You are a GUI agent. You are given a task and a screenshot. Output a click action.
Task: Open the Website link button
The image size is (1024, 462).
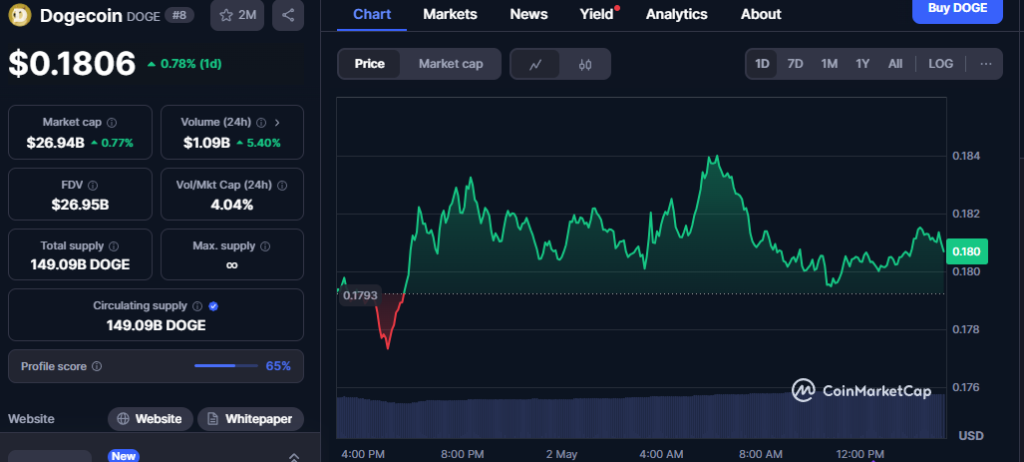tap(150, 419)
